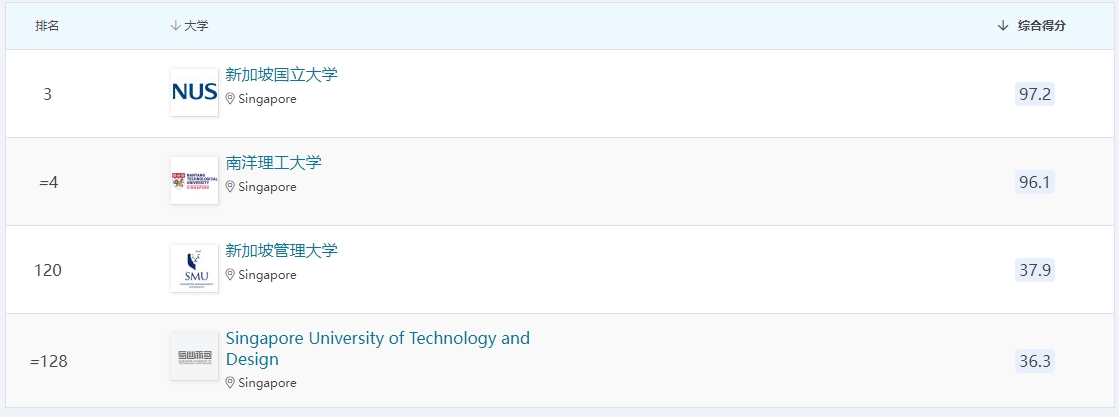Click the 36.3 score badge
The height and width of the screenshot is (417, 1119).
point(1035,361)
